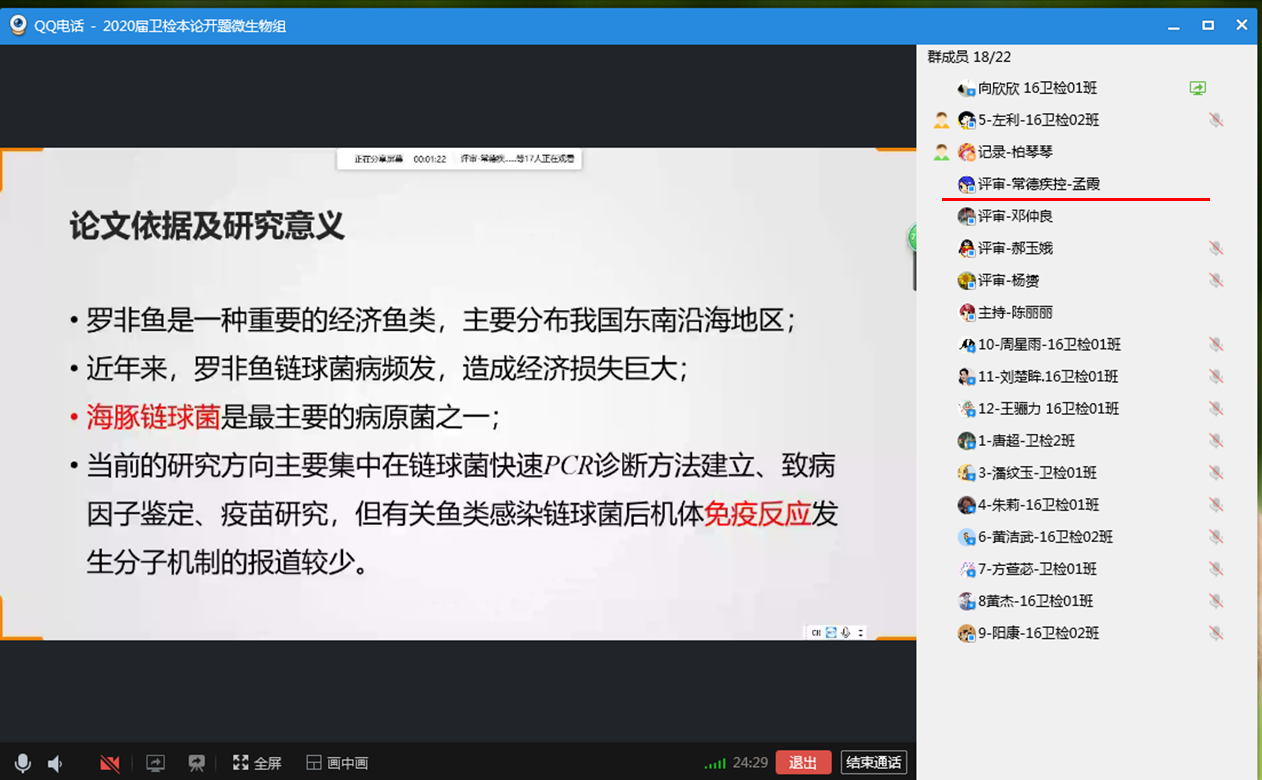Click the red 退出 button
1262x780 pixels.
click(x=802, y=762)
